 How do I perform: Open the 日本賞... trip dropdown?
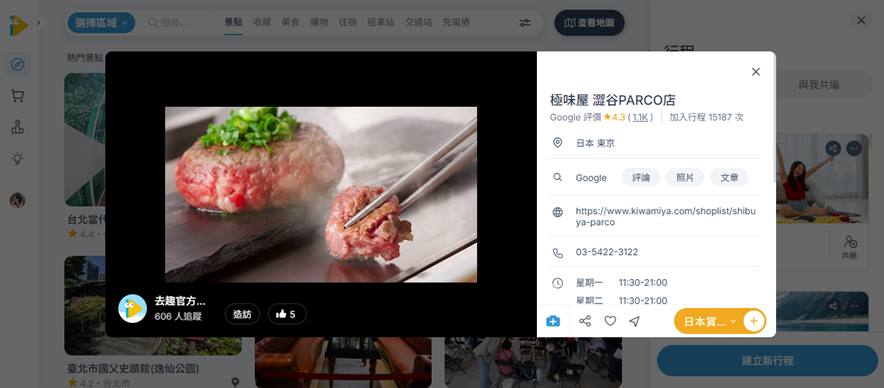point(710,321)
